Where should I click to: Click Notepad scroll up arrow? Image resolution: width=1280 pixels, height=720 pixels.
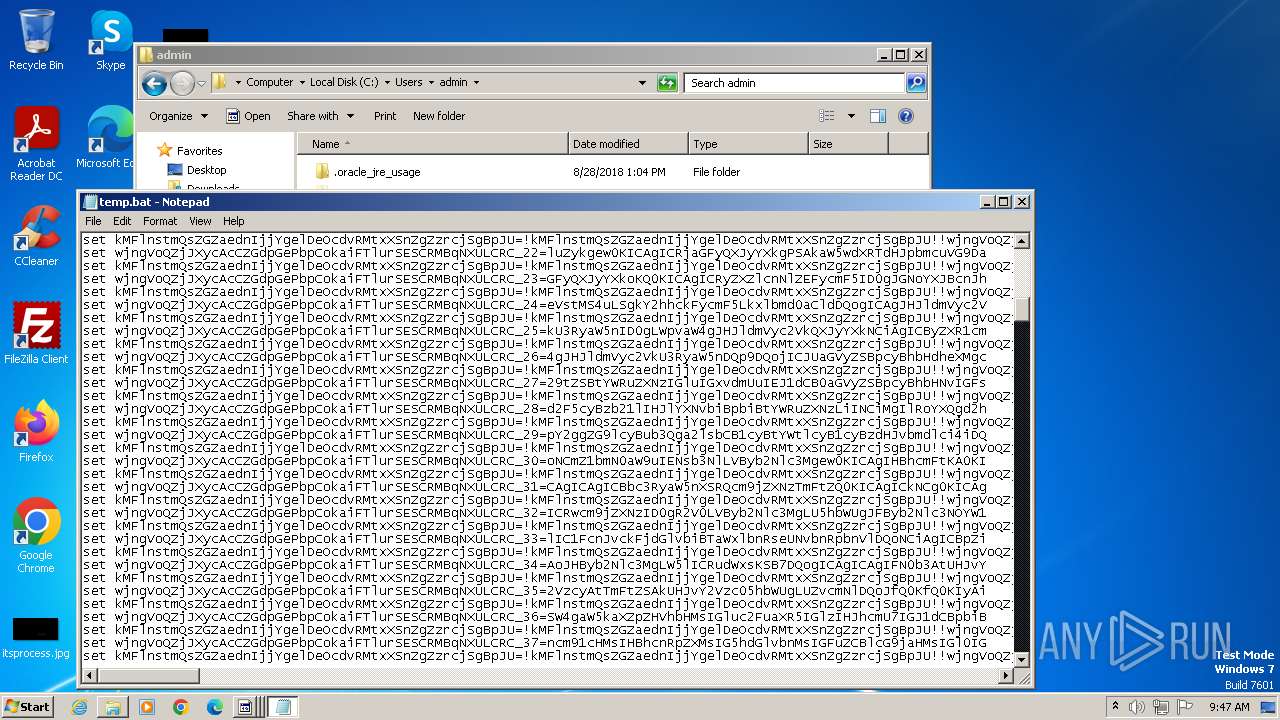tap(1021, 241)
